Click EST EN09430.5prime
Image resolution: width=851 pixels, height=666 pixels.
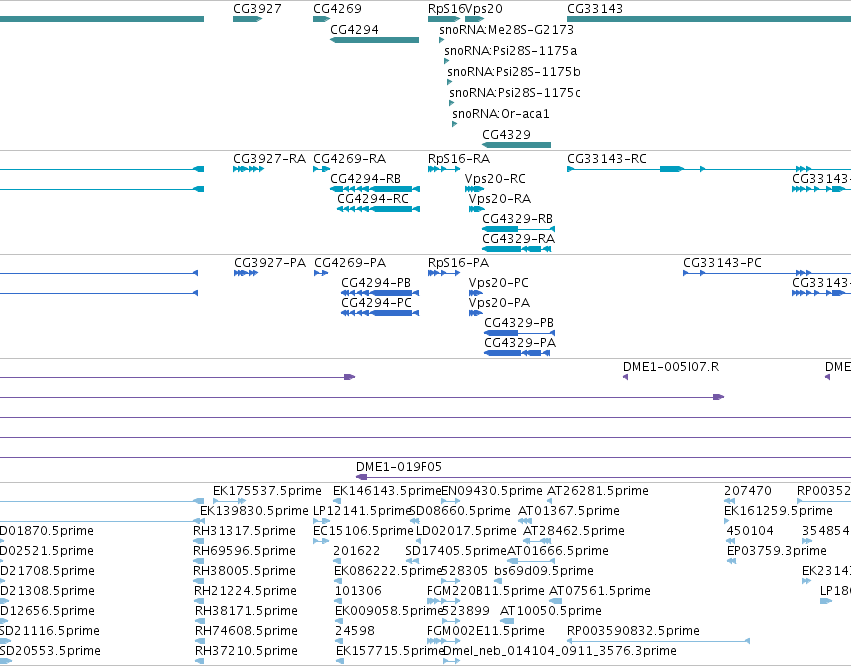tap(492, 491)
